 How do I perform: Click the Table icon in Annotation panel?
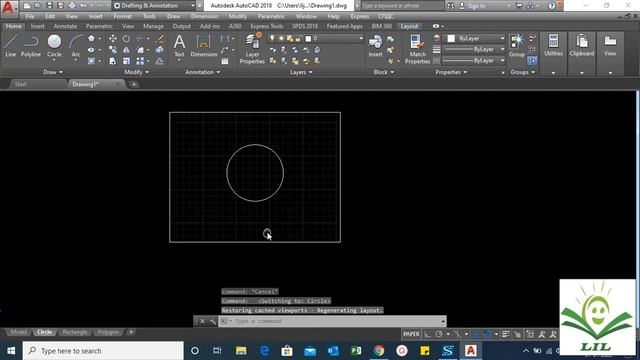pos(225,61)
